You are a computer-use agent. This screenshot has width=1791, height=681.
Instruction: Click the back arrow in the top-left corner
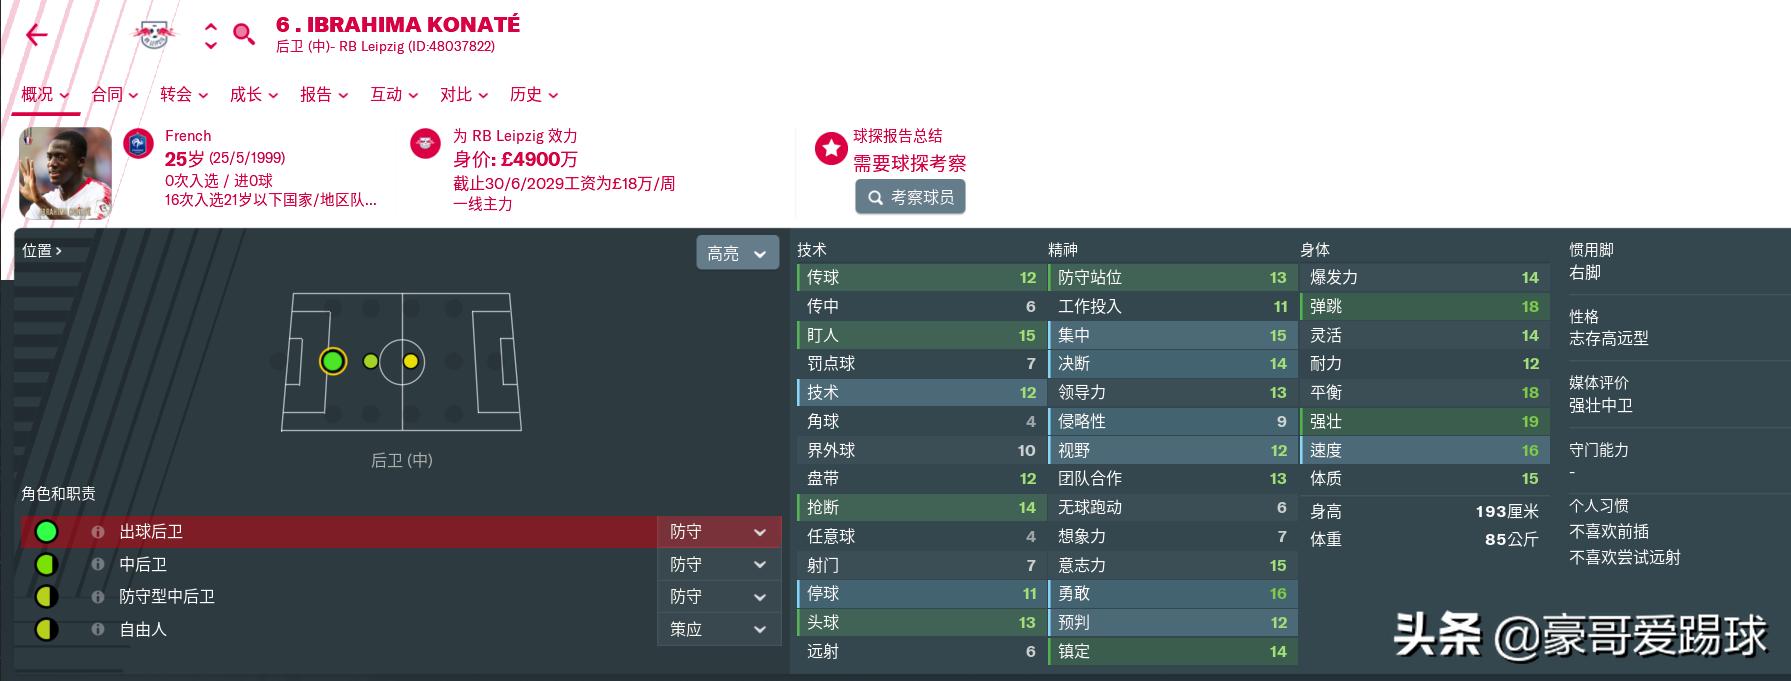point(35,34)
